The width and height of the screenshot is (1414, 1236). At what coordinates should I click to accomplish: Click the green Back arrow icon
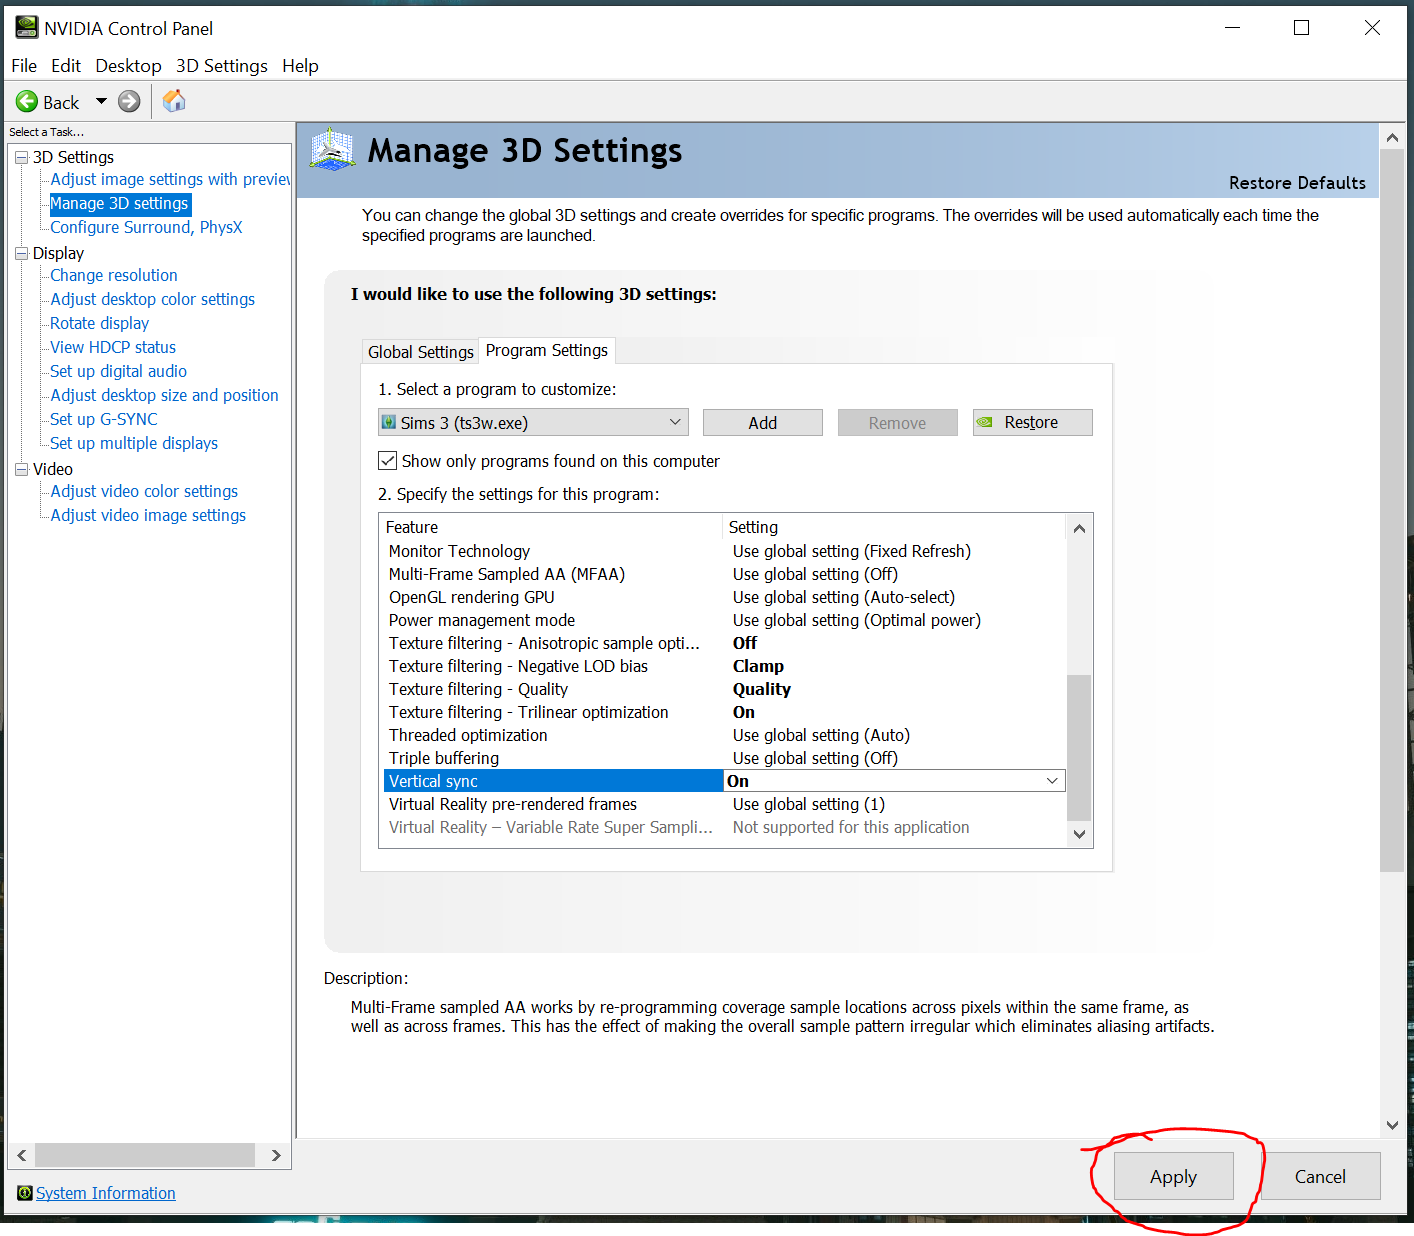[27, 102]
